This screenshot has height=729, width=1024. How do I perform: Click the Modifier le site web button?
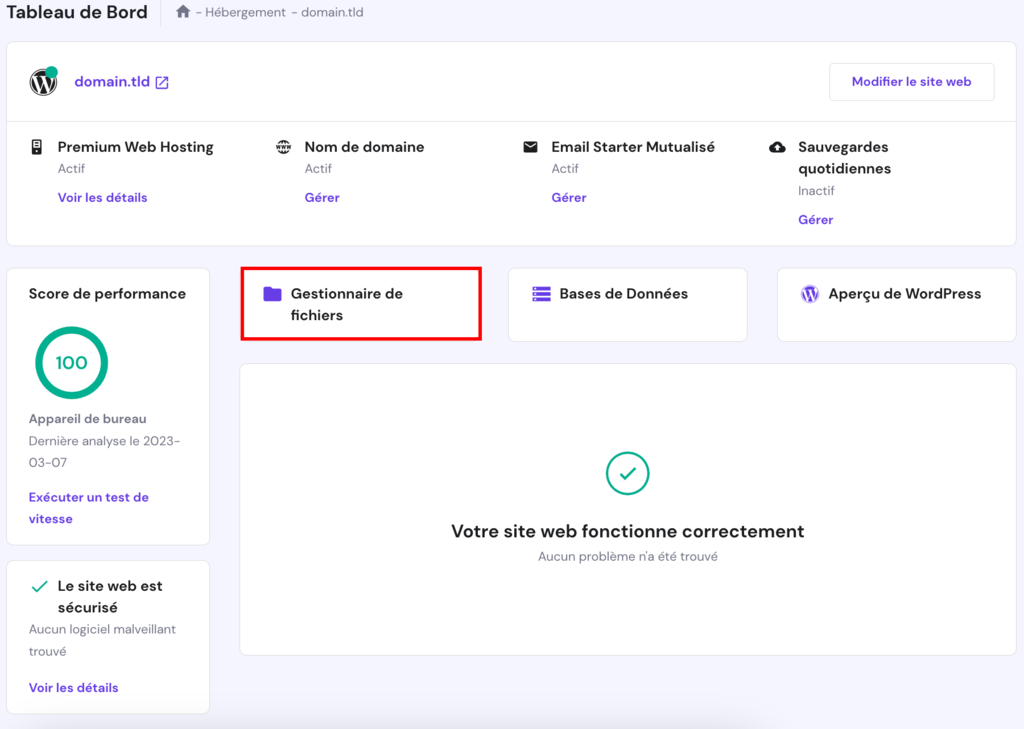tap(911, 82)
